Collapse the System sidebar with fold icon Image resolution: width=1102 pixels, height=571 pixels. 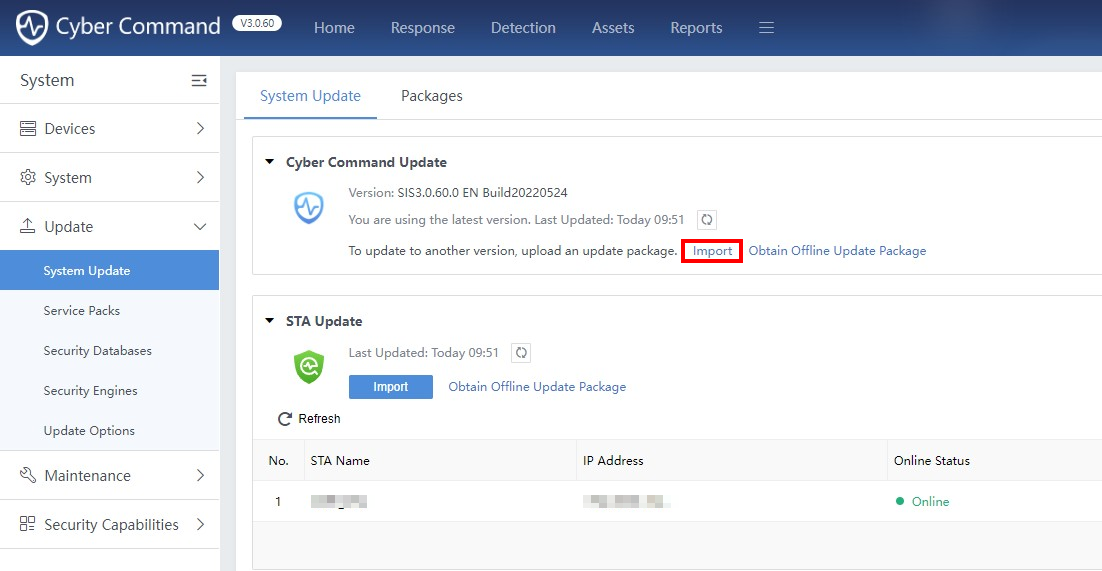click(199, 81)
